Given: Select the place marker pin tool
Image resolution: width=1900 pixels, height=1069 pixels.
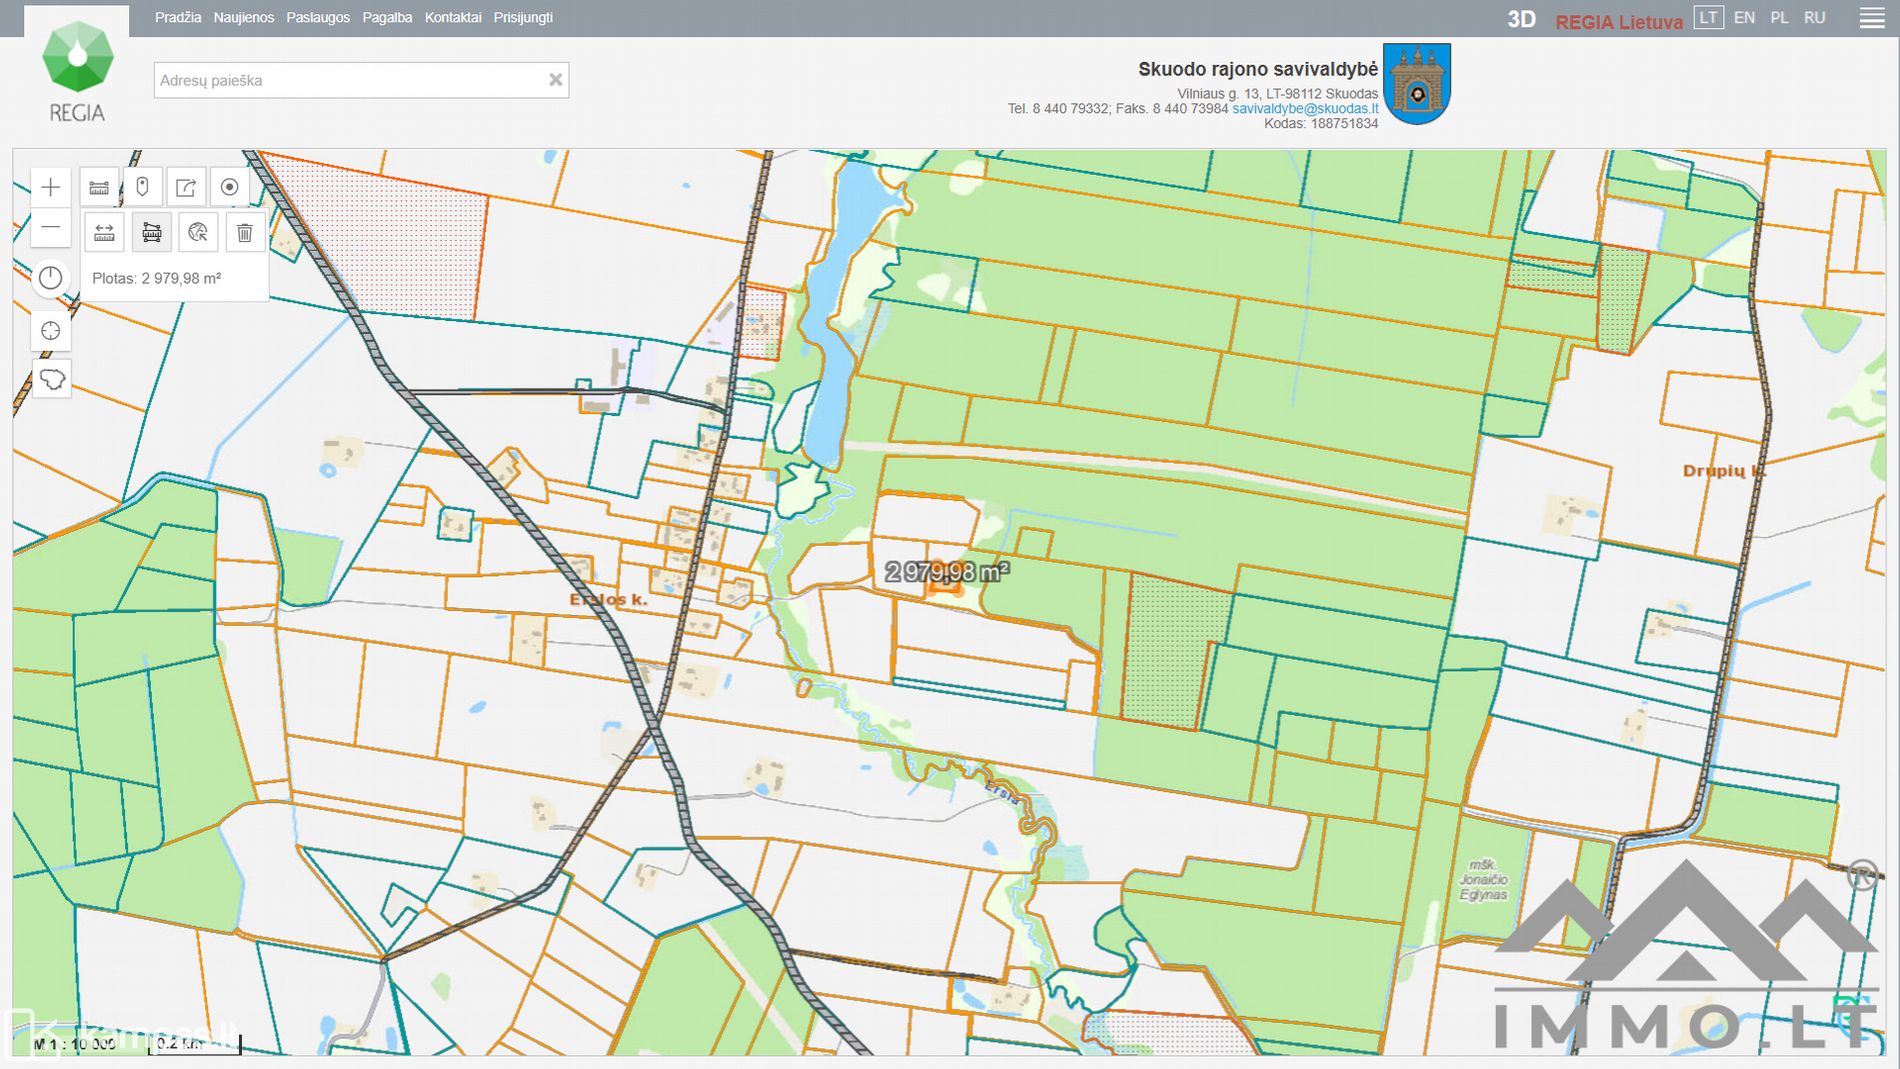Looking at the screenshot, I should pos(142,187).
